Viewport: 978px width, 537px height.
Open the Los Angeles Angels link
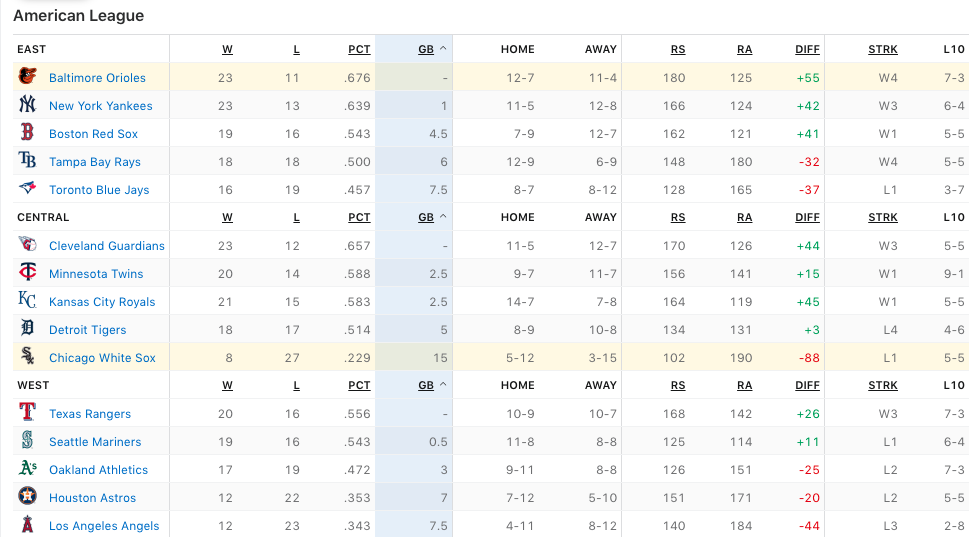tap(104, 526)
